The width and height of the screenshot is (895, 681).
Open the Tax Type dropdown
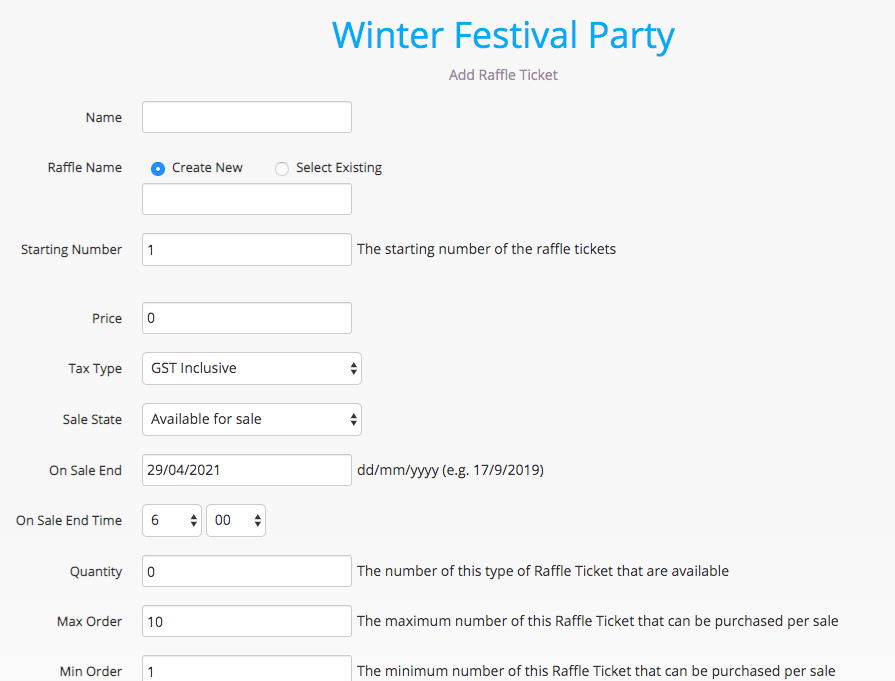tap(251, 368)
